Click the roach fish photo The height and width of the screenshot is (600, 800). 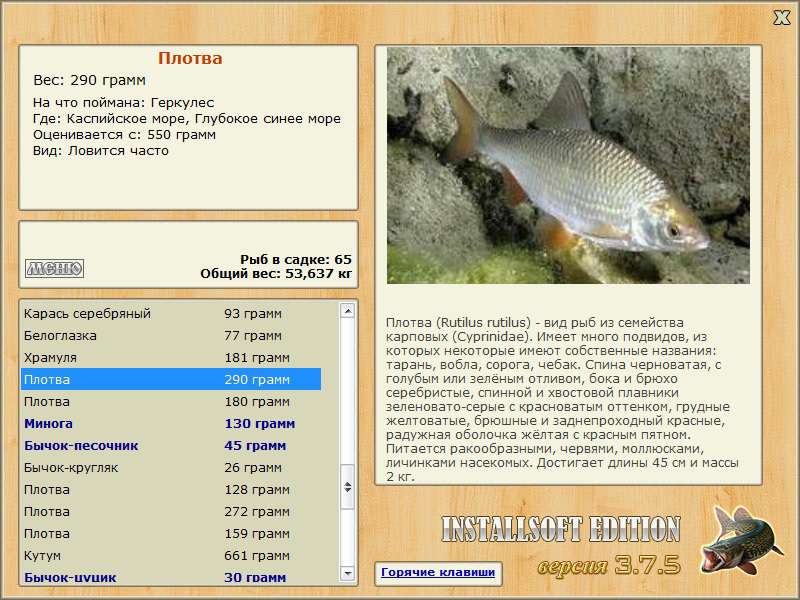pyautogui.click(x=567, y=165)
